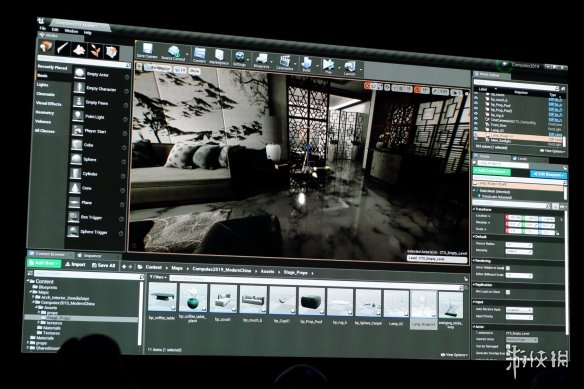Click the Add New button
This screenshot has width=584, height=389.
[x=44, y=263]
